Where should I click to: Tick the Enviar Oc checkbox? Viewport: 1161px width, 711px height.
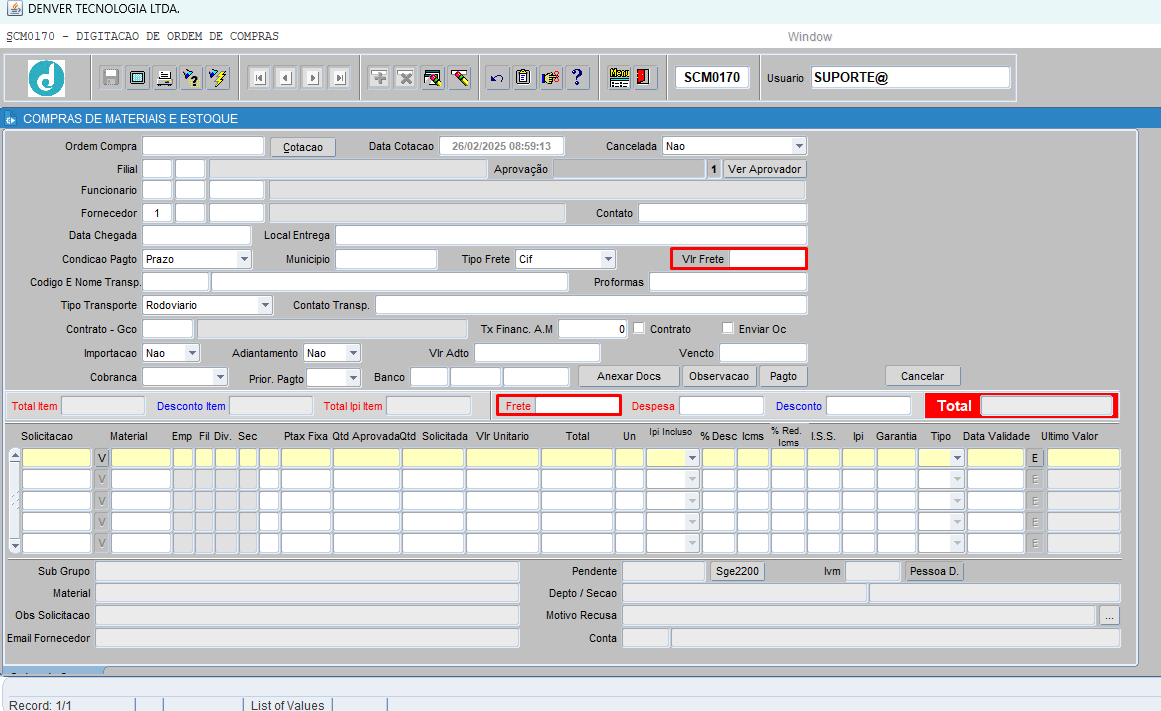[728, 328]
